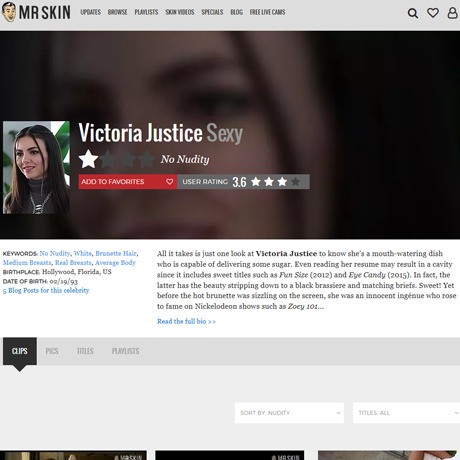Open the search magnifier icon
460x460 pixels.
click(413, 13)
